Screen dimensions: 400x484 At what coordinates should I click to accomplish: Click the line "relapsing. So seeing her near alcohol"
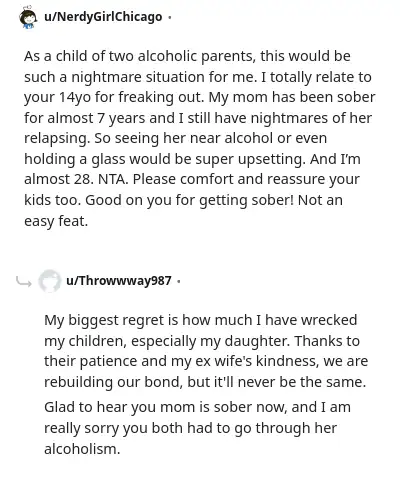[x=175, y=138]
